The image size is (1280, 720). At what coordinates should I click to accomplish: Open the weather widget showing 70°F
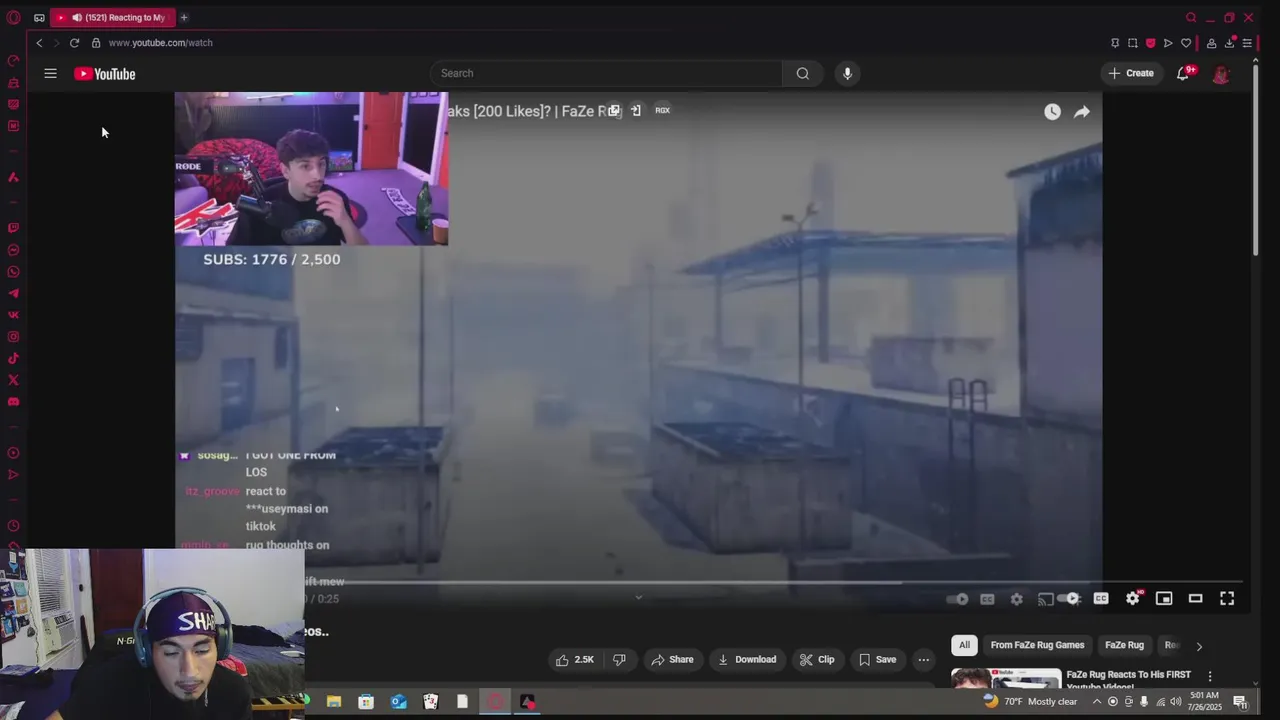(x=1030, y=701)
